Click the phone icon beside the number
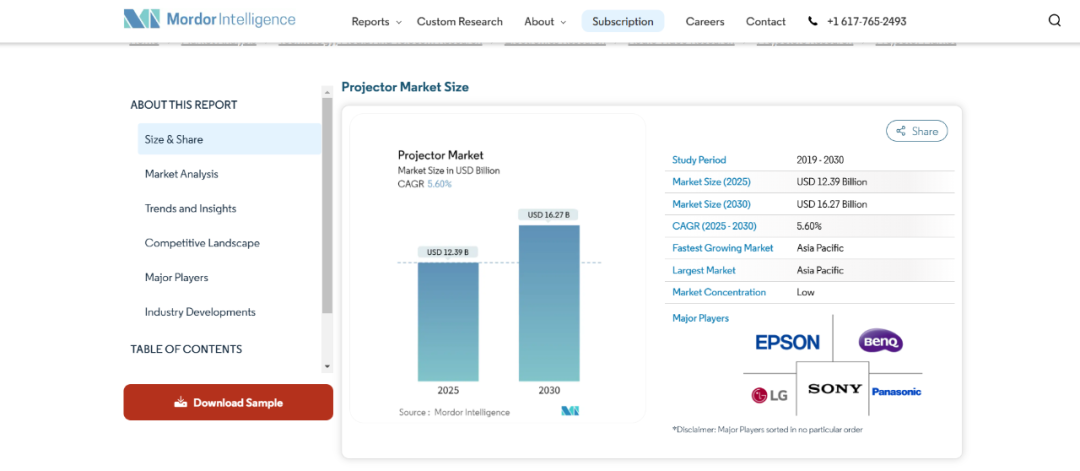This screenshot has height=471, width=1080. tap(813, 21)
